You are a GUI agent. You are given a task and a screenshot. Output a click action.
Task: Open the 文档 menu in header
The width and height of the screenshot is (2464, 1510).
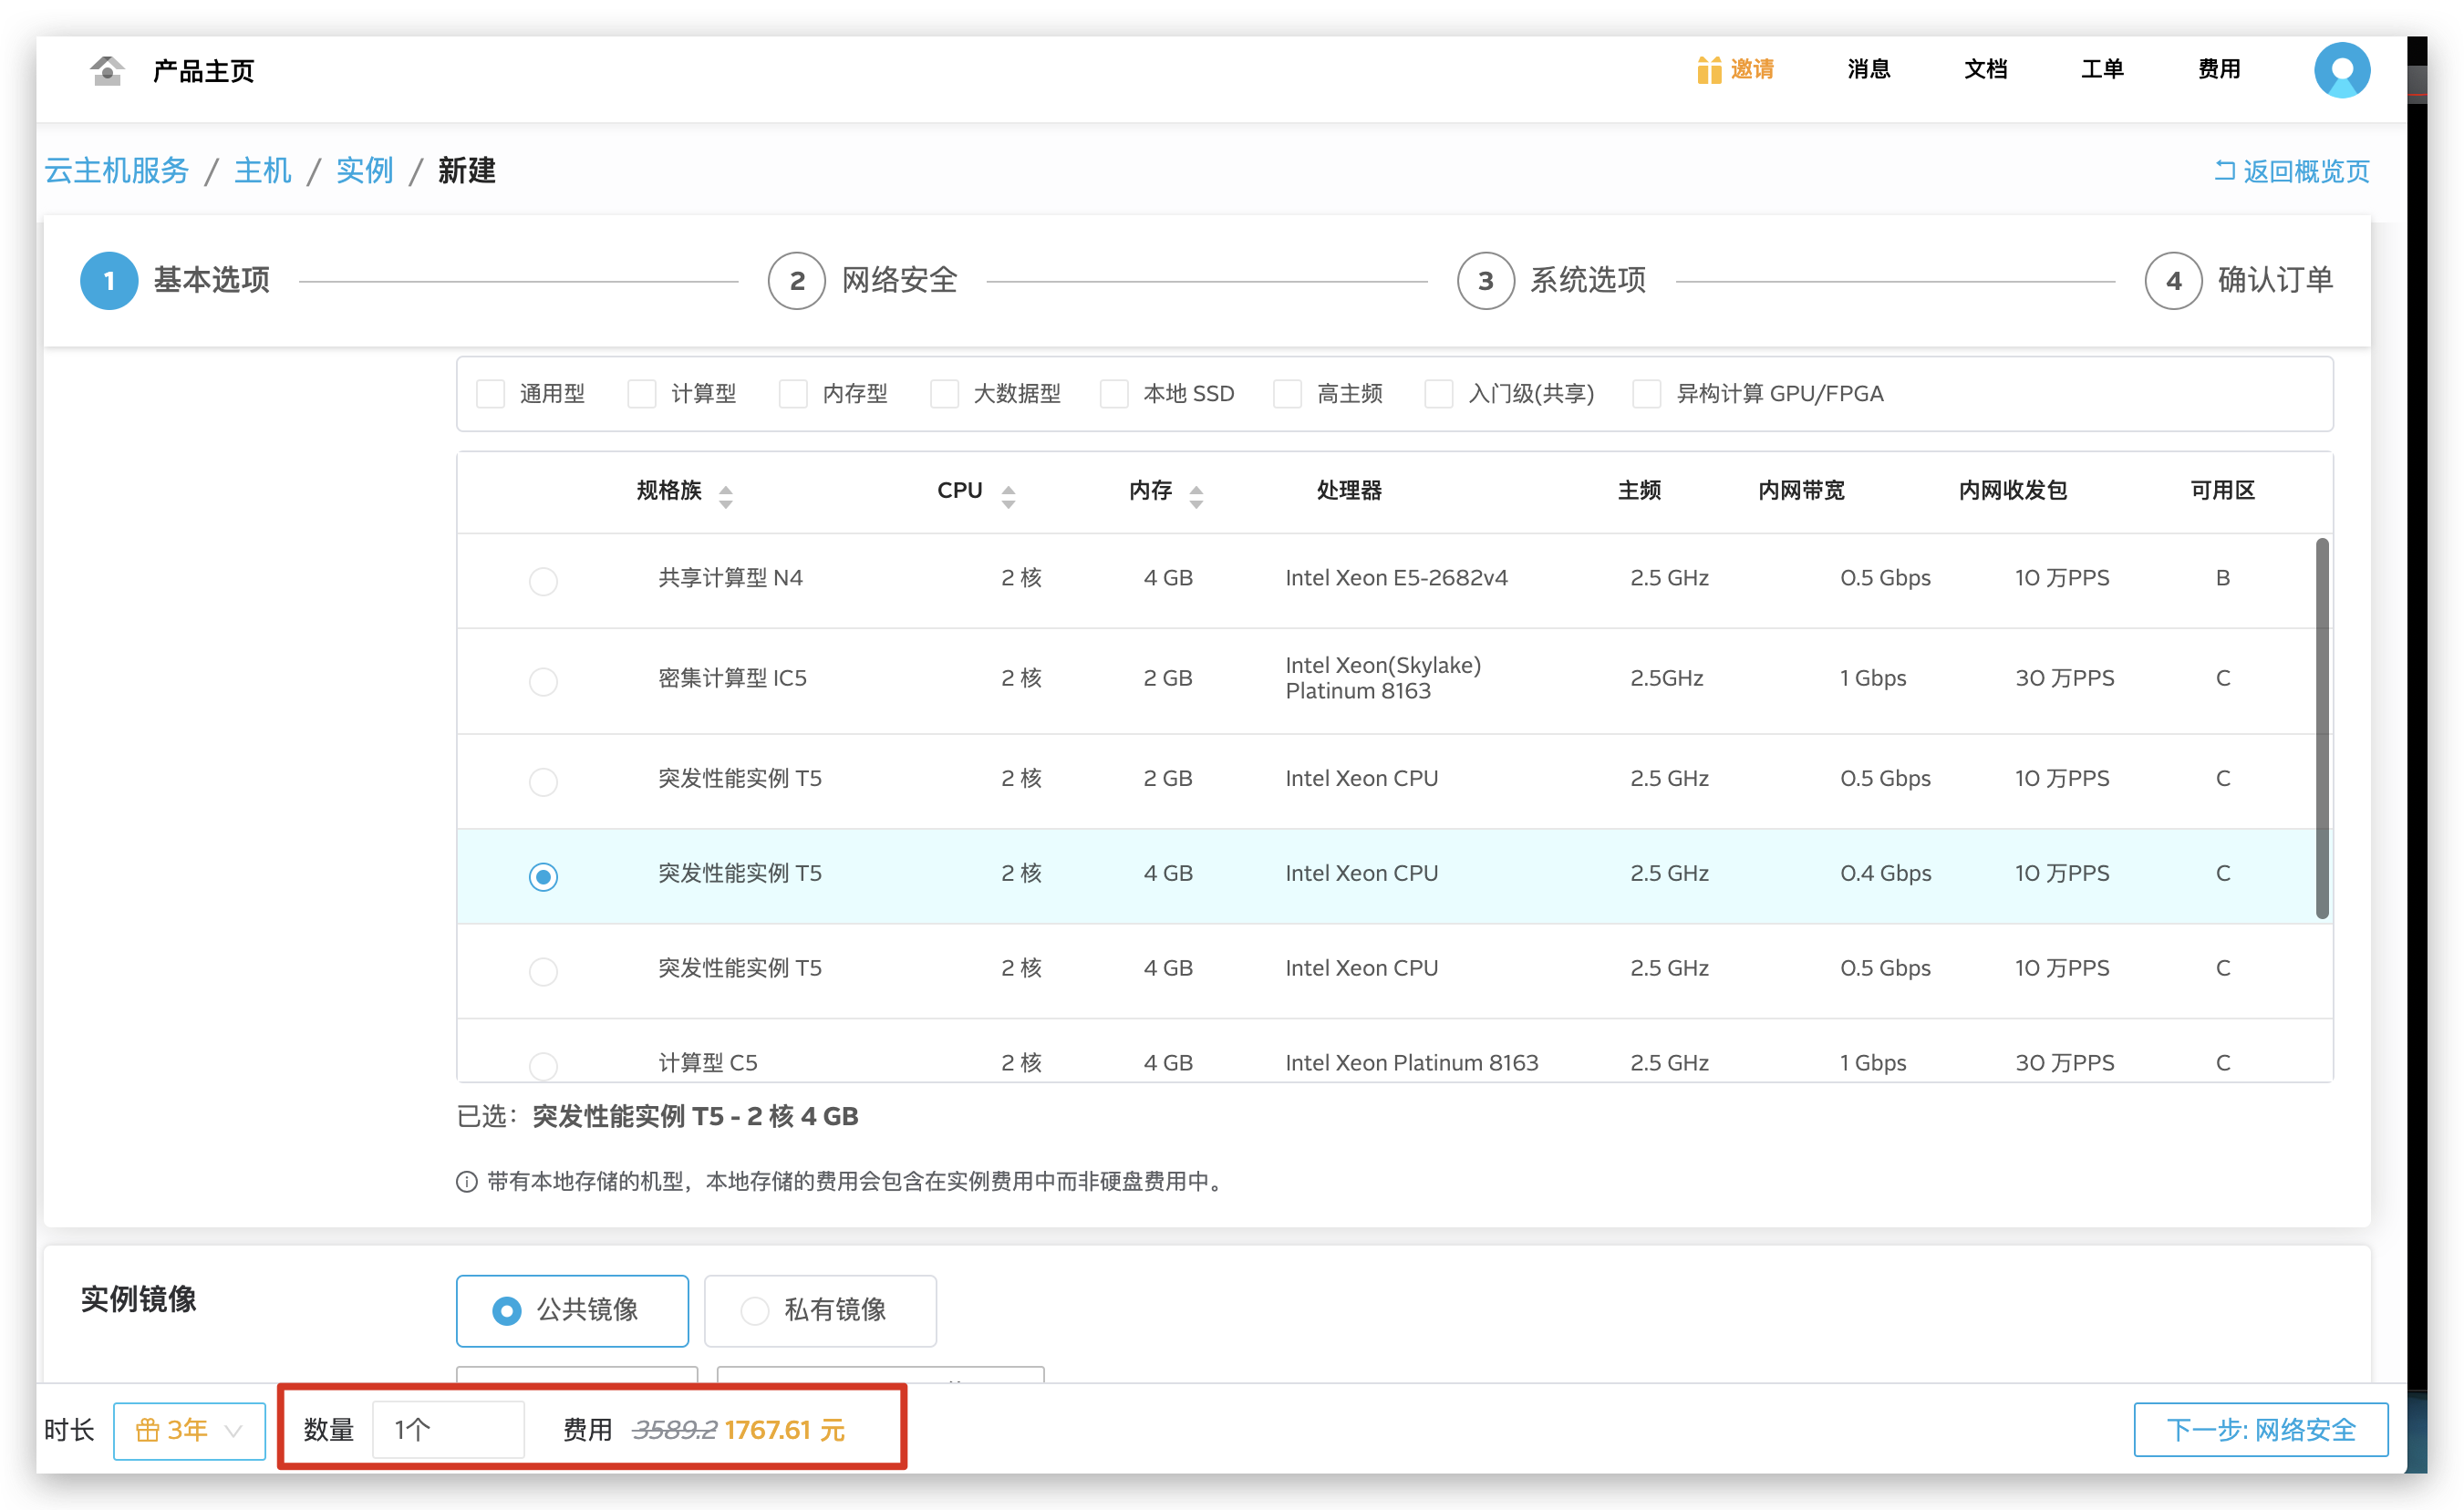click(x=1985, y=70)
